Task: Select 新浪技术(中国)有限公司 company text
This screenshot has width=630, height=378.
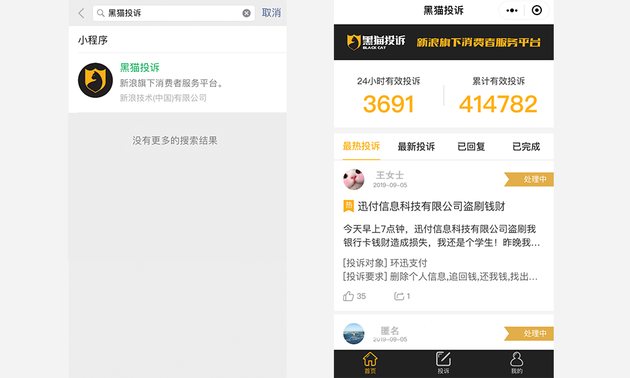Action: [x=163, y=98]
